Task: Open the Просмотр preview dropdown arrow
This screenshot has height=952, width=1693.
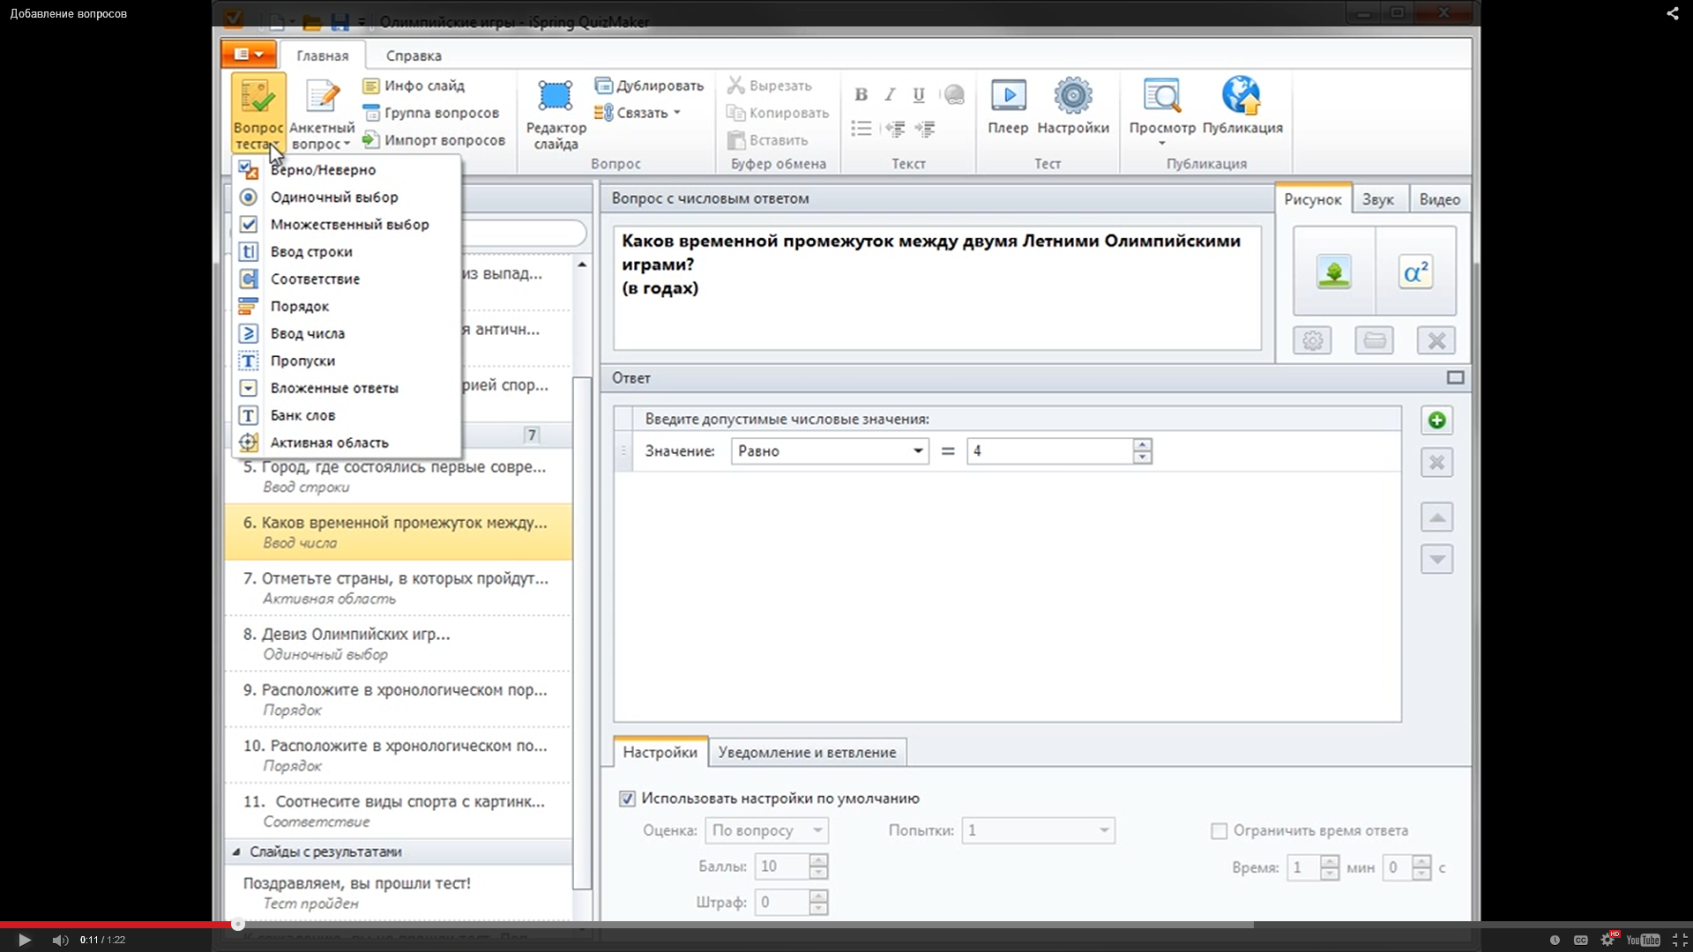Action: tap(1162, 143)
